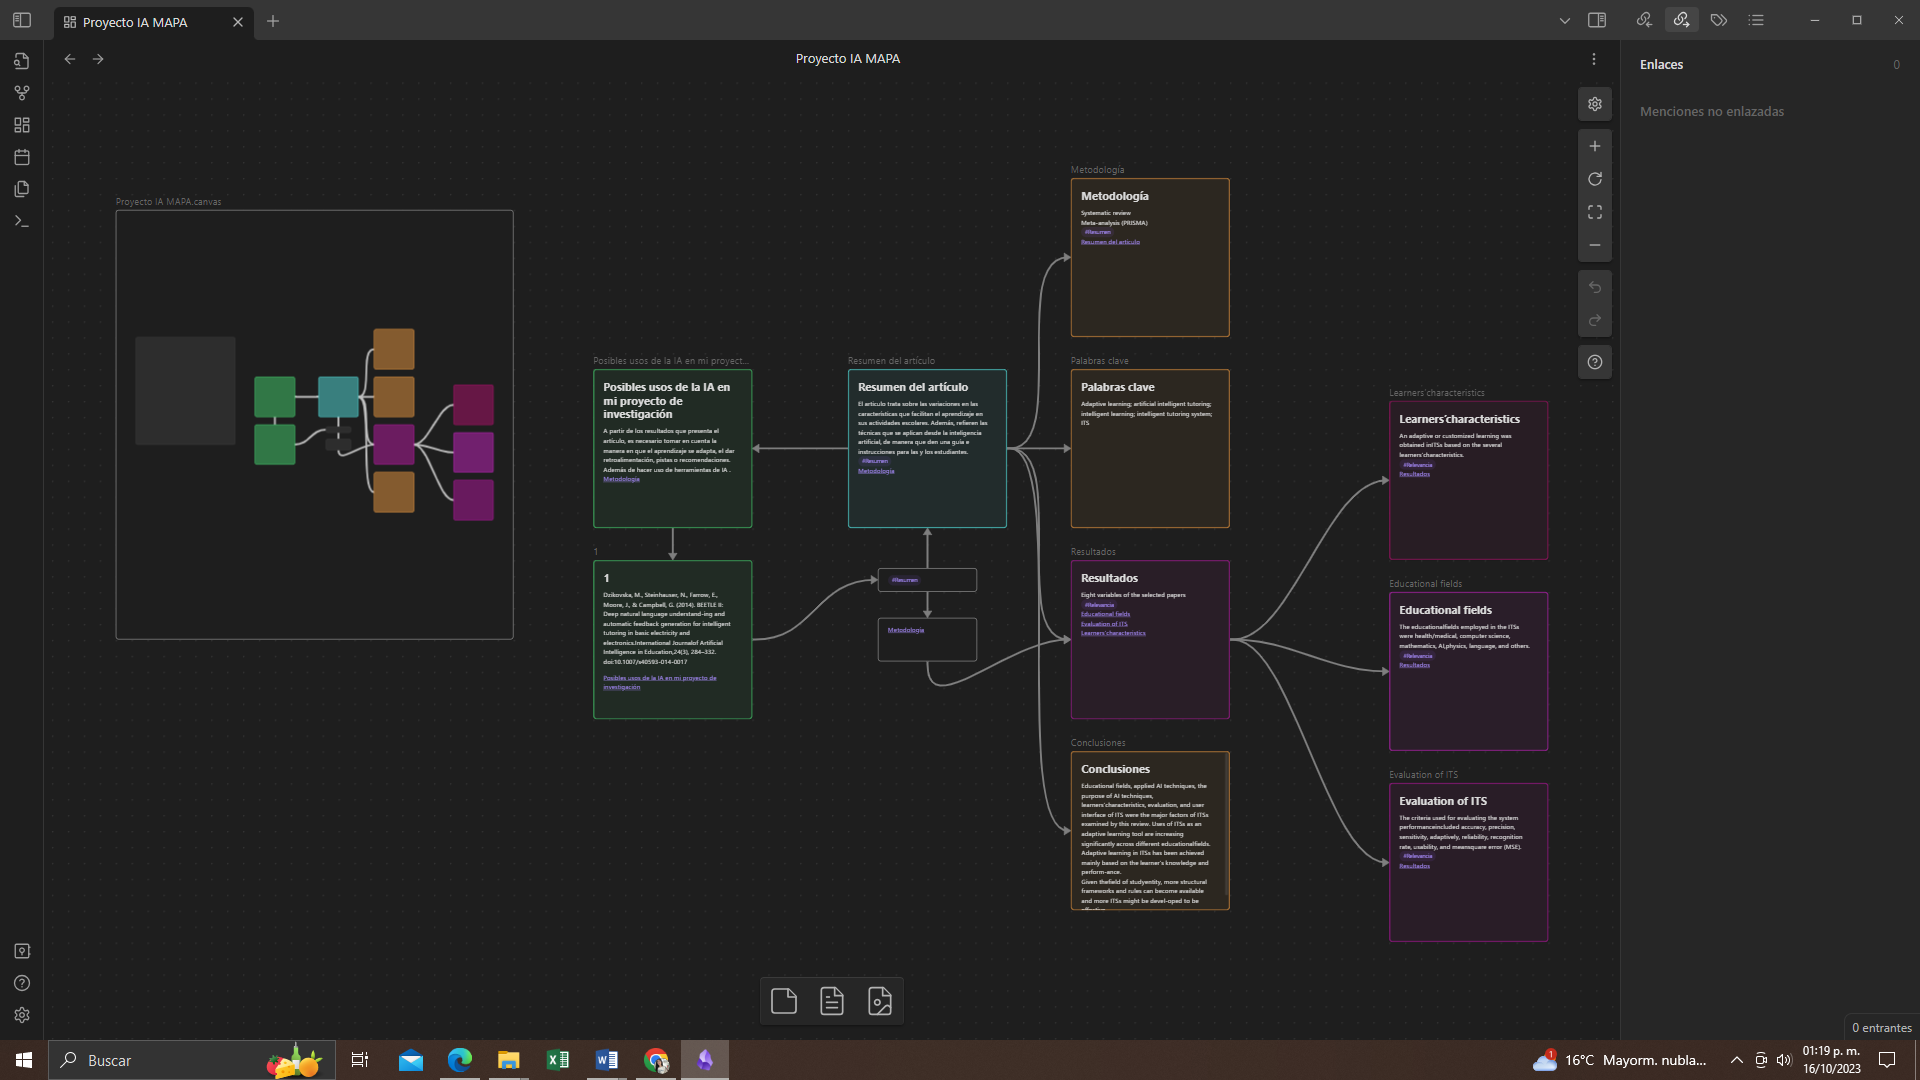The height and width of the screenshot is (1080, 1920).
Task: Reset canvas zoom
Action: [1595, 179]
